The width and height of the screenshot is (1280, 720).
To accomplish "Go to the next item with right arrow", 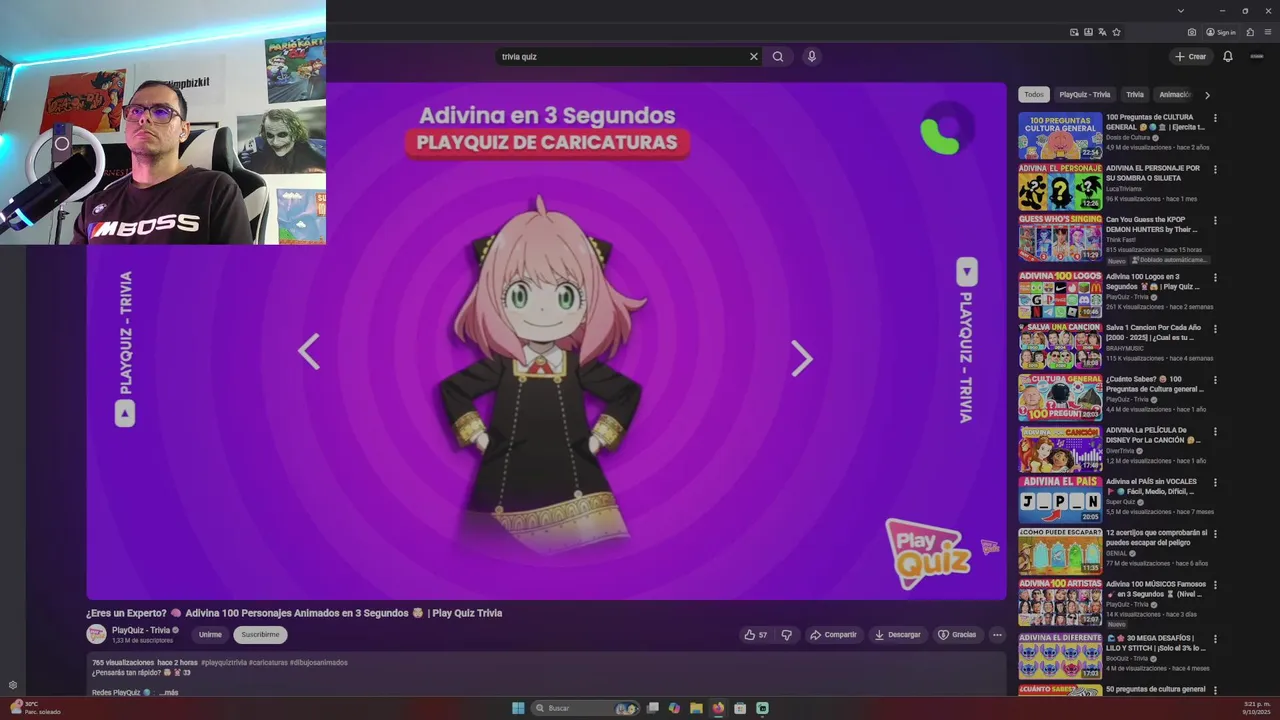I will coord(802,358).
